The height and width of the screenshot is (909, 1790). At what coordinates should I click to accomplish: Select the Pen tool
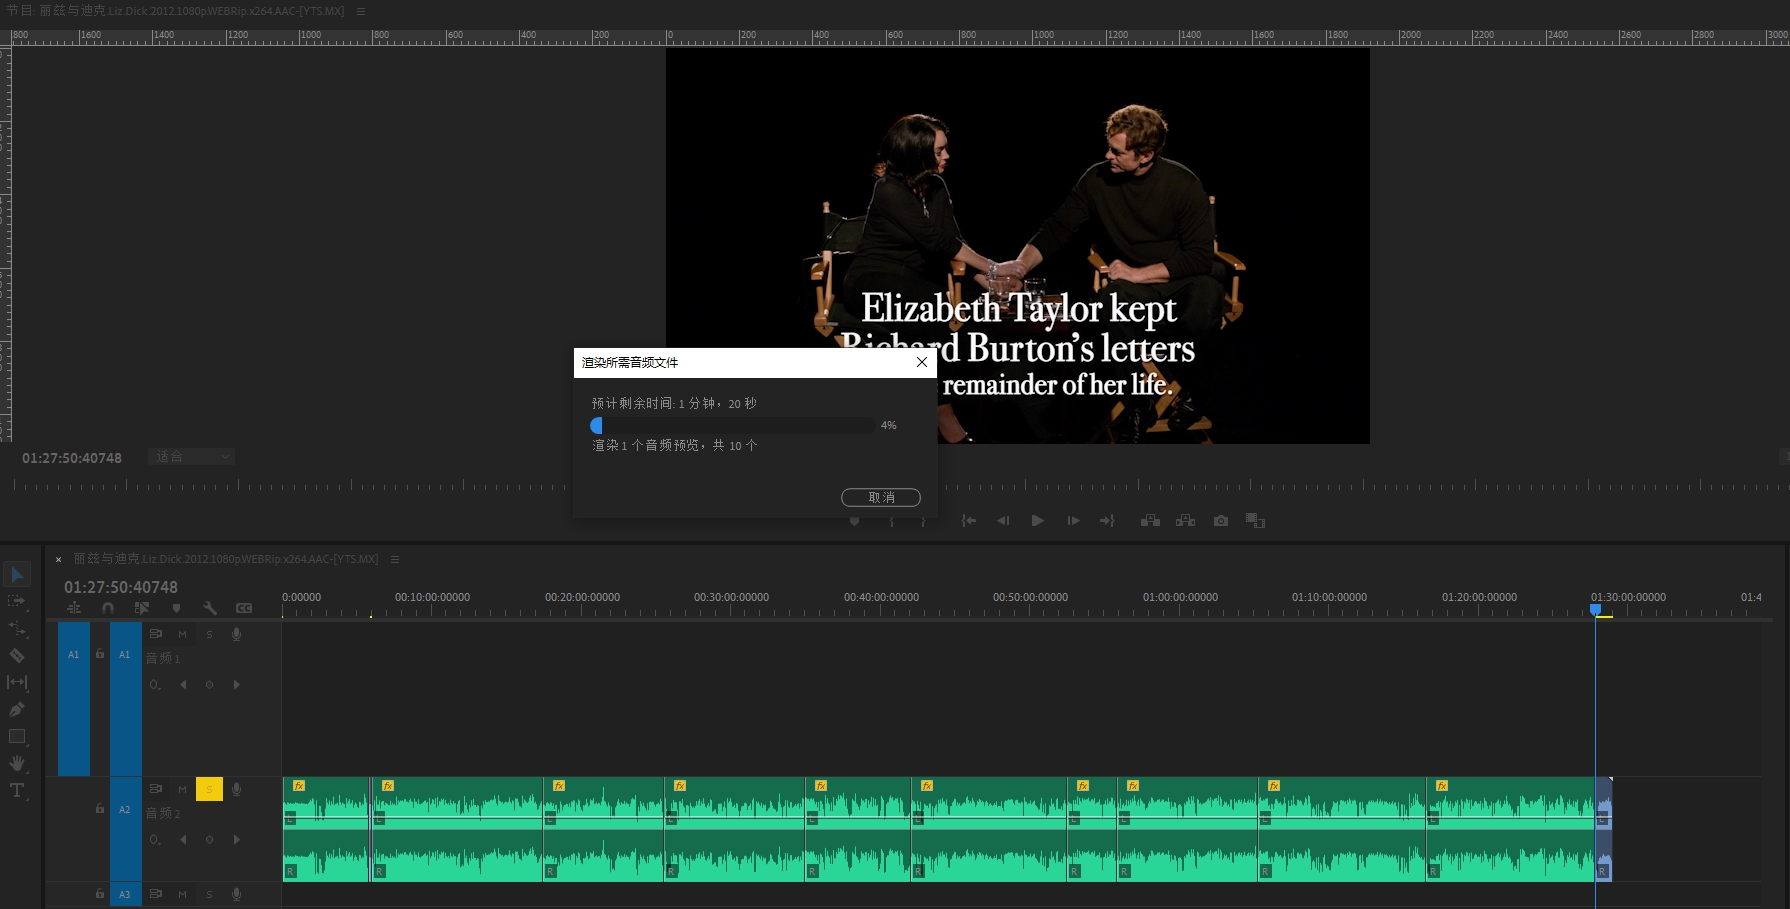[17, 709]
